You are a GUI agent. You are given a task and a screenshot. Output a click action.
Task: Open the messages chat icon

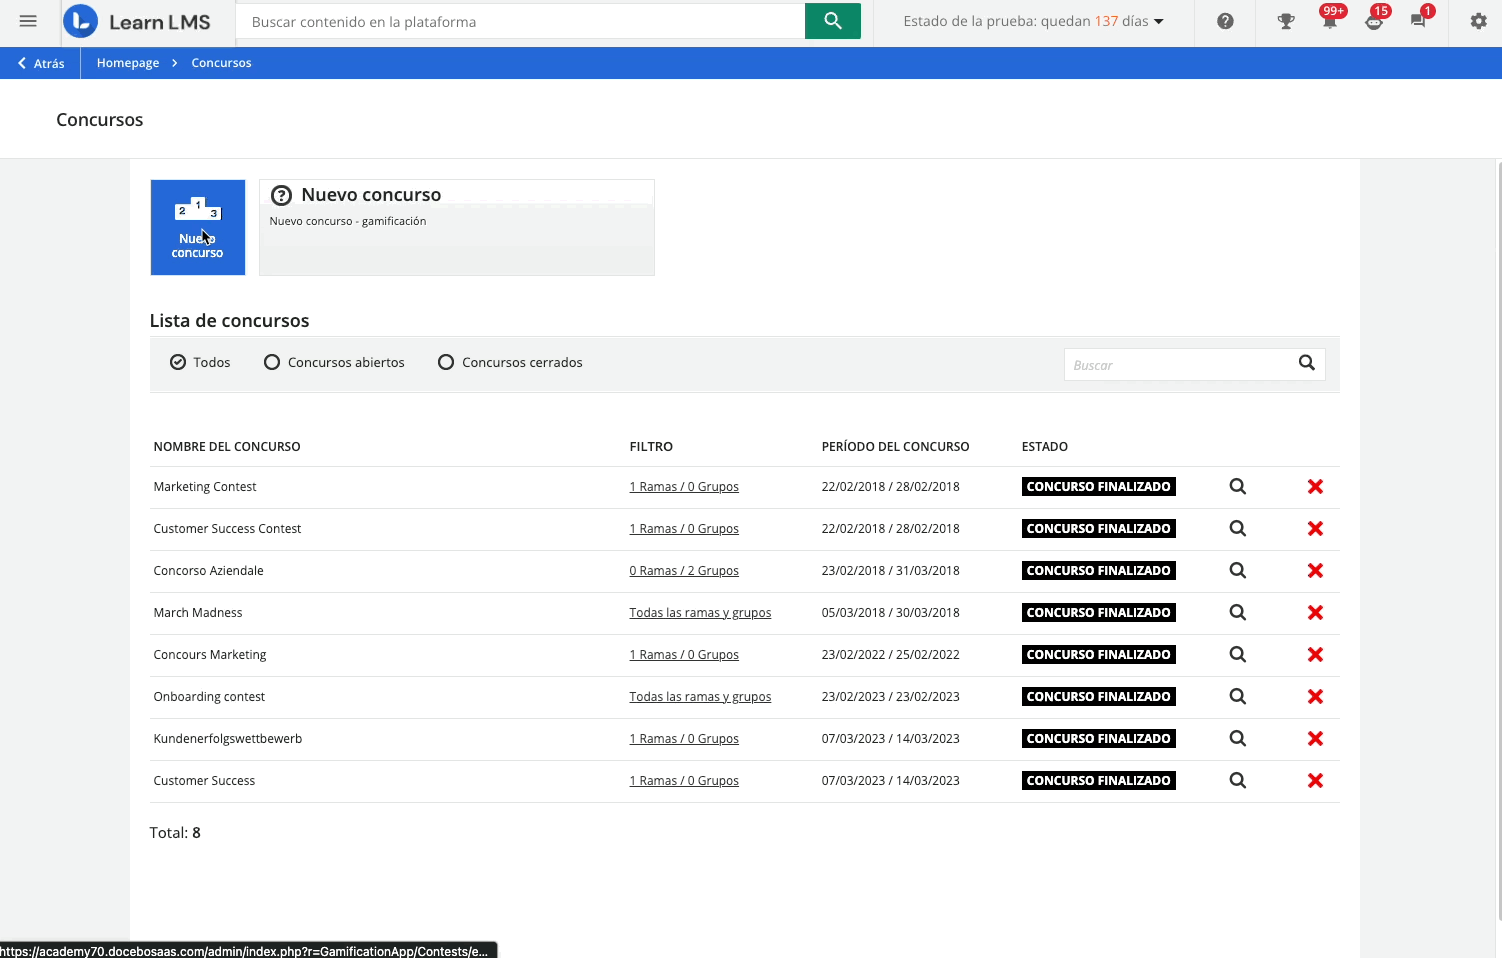pos(1418,21)
